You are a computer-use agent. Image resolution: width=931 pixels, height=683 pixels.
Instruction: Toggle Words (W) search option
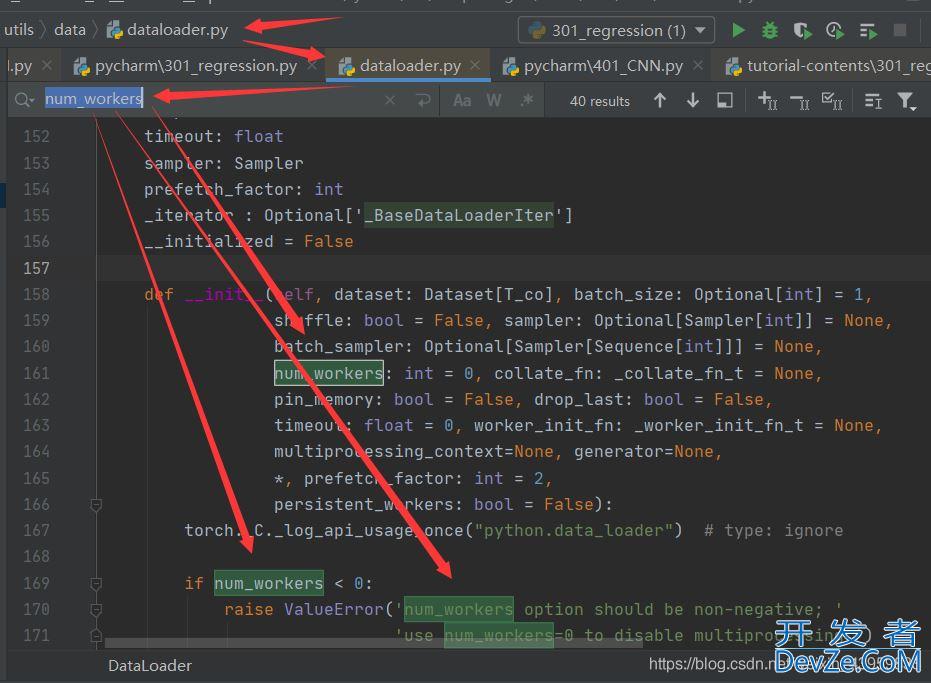coord(493,100)
